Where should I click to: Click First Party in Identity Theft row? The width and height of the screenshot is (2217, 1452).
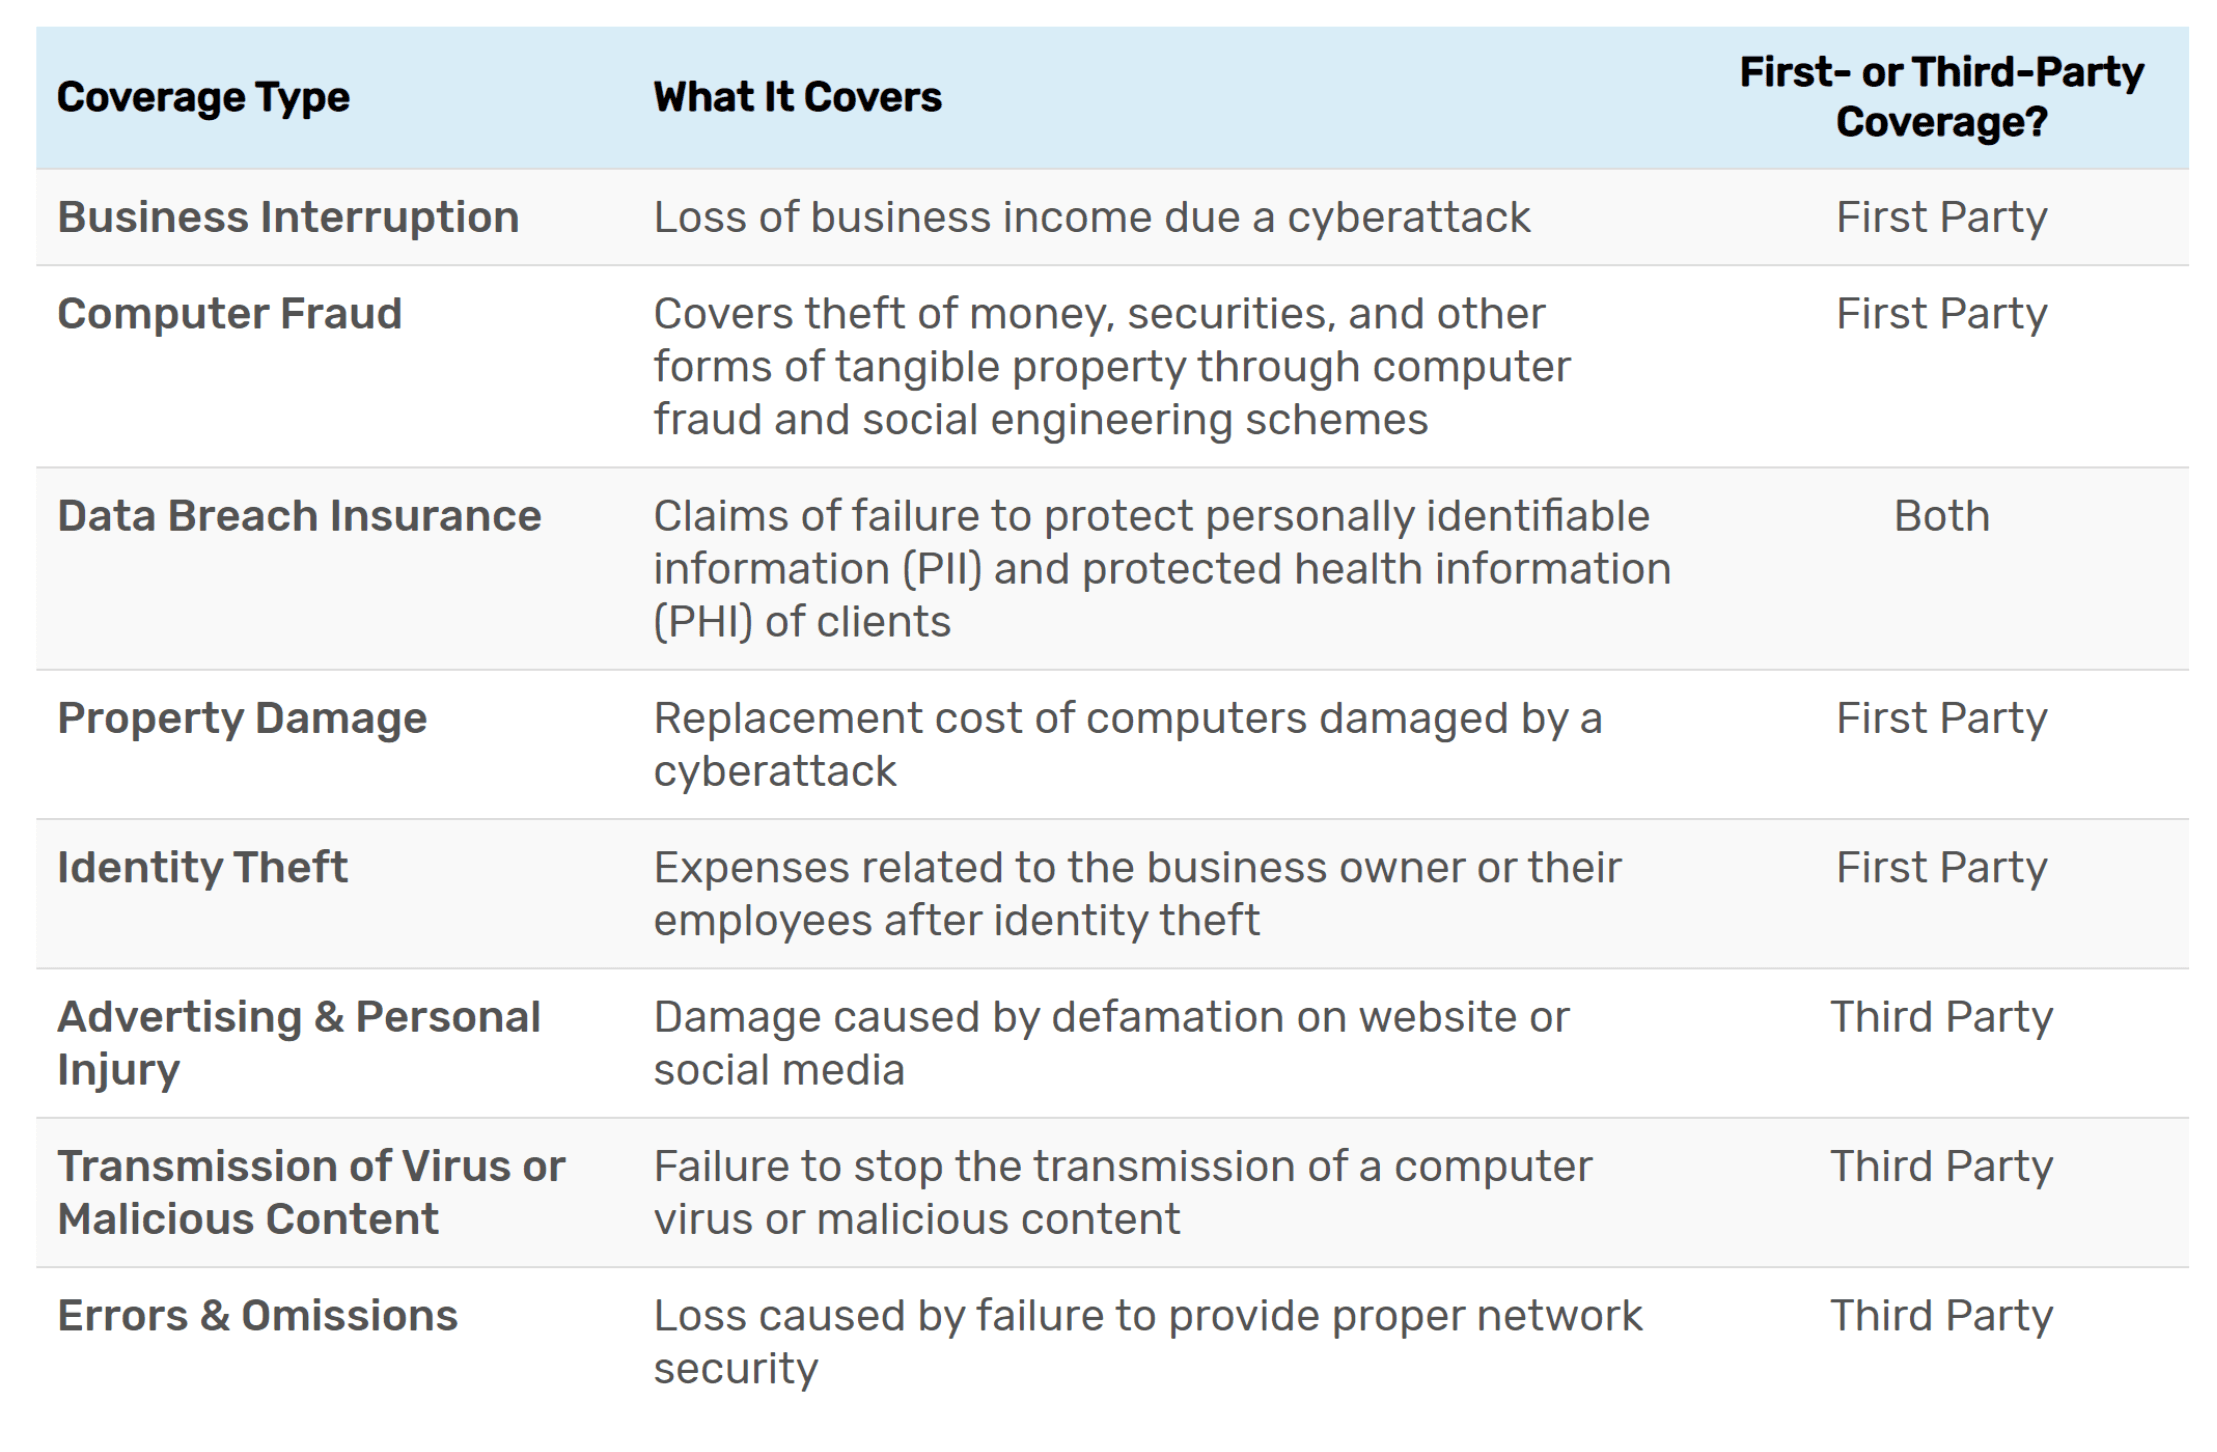(x=1941, y=867)
